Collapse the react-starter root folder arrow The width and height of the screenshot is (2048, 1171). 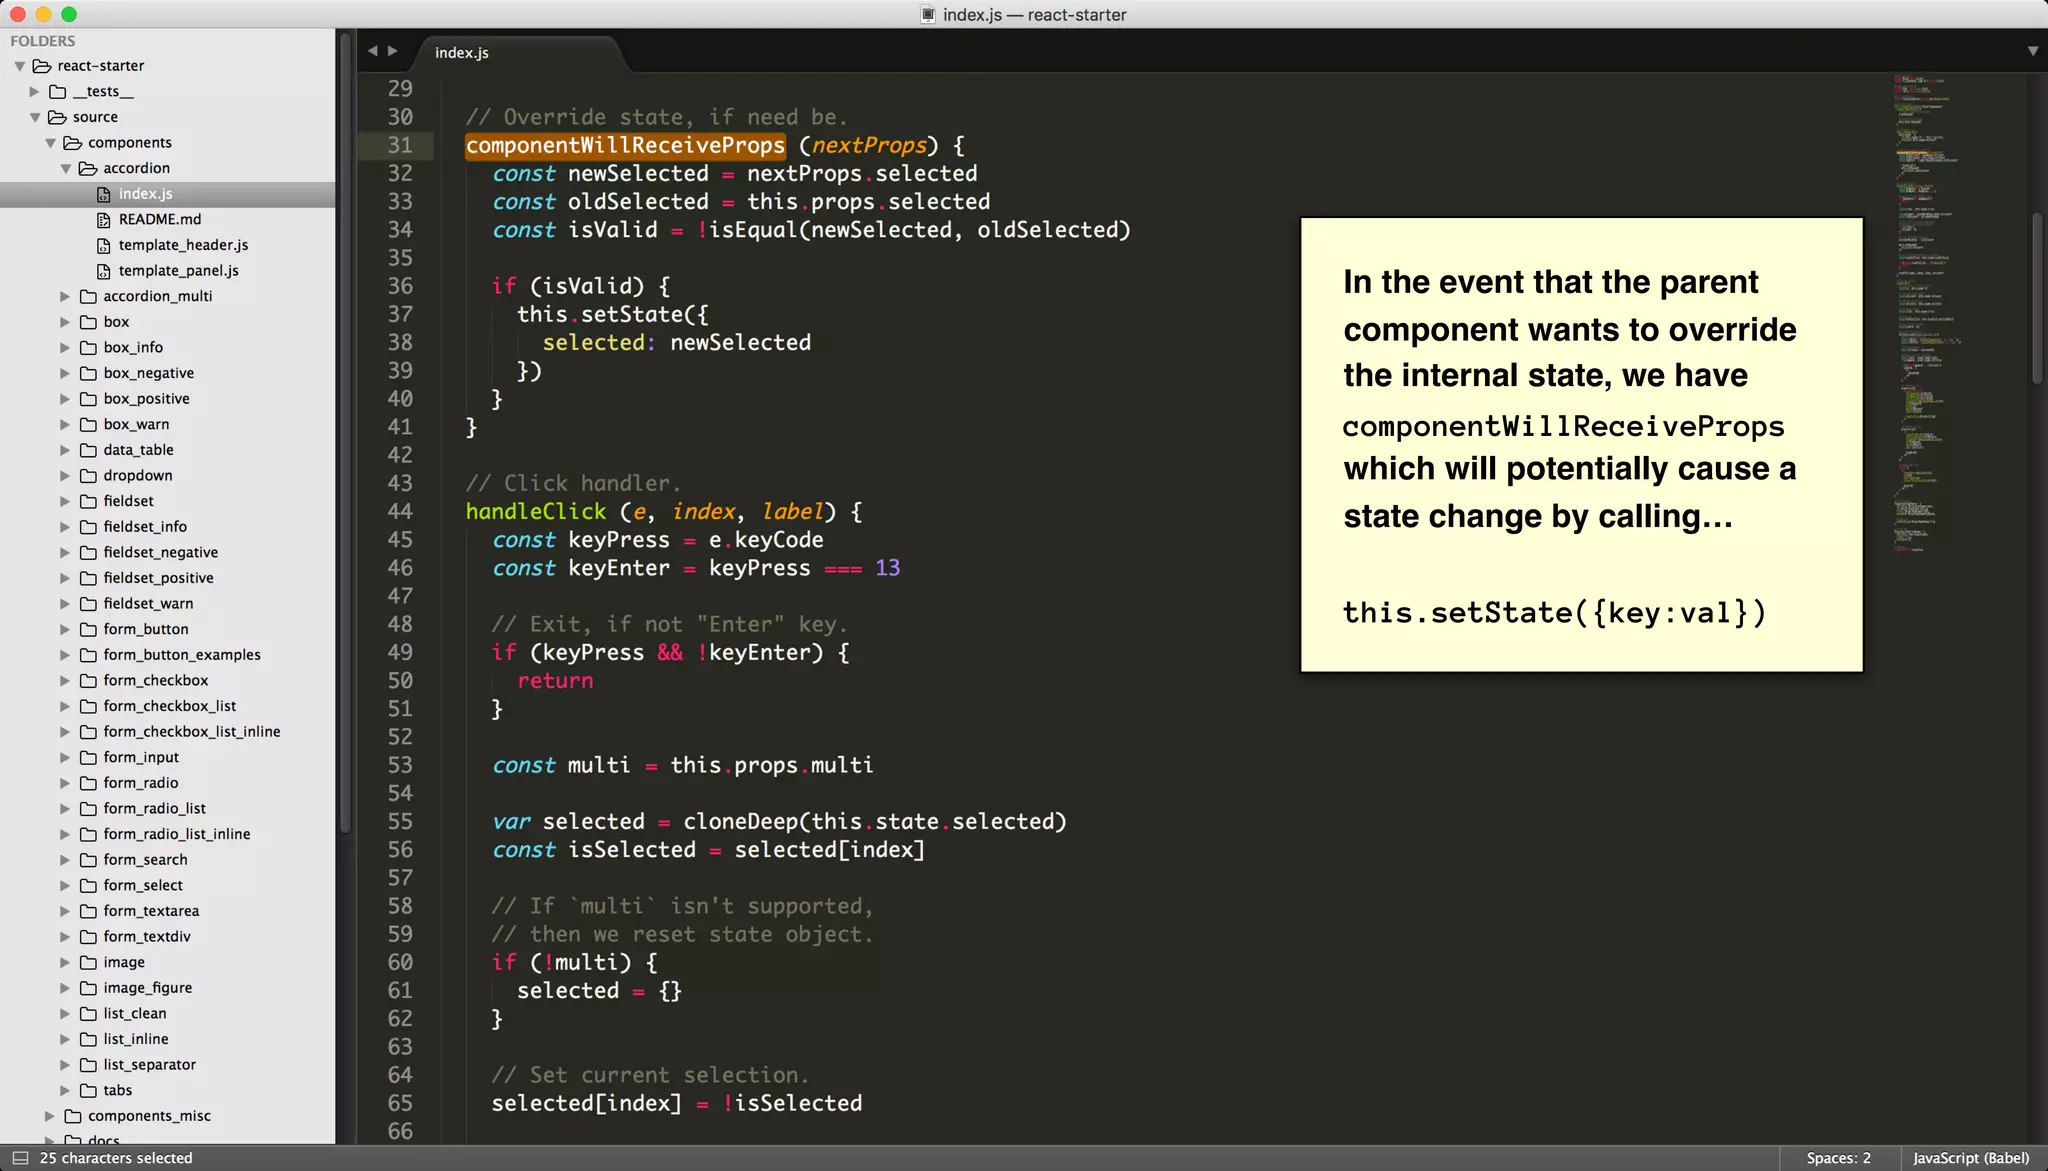20,66
